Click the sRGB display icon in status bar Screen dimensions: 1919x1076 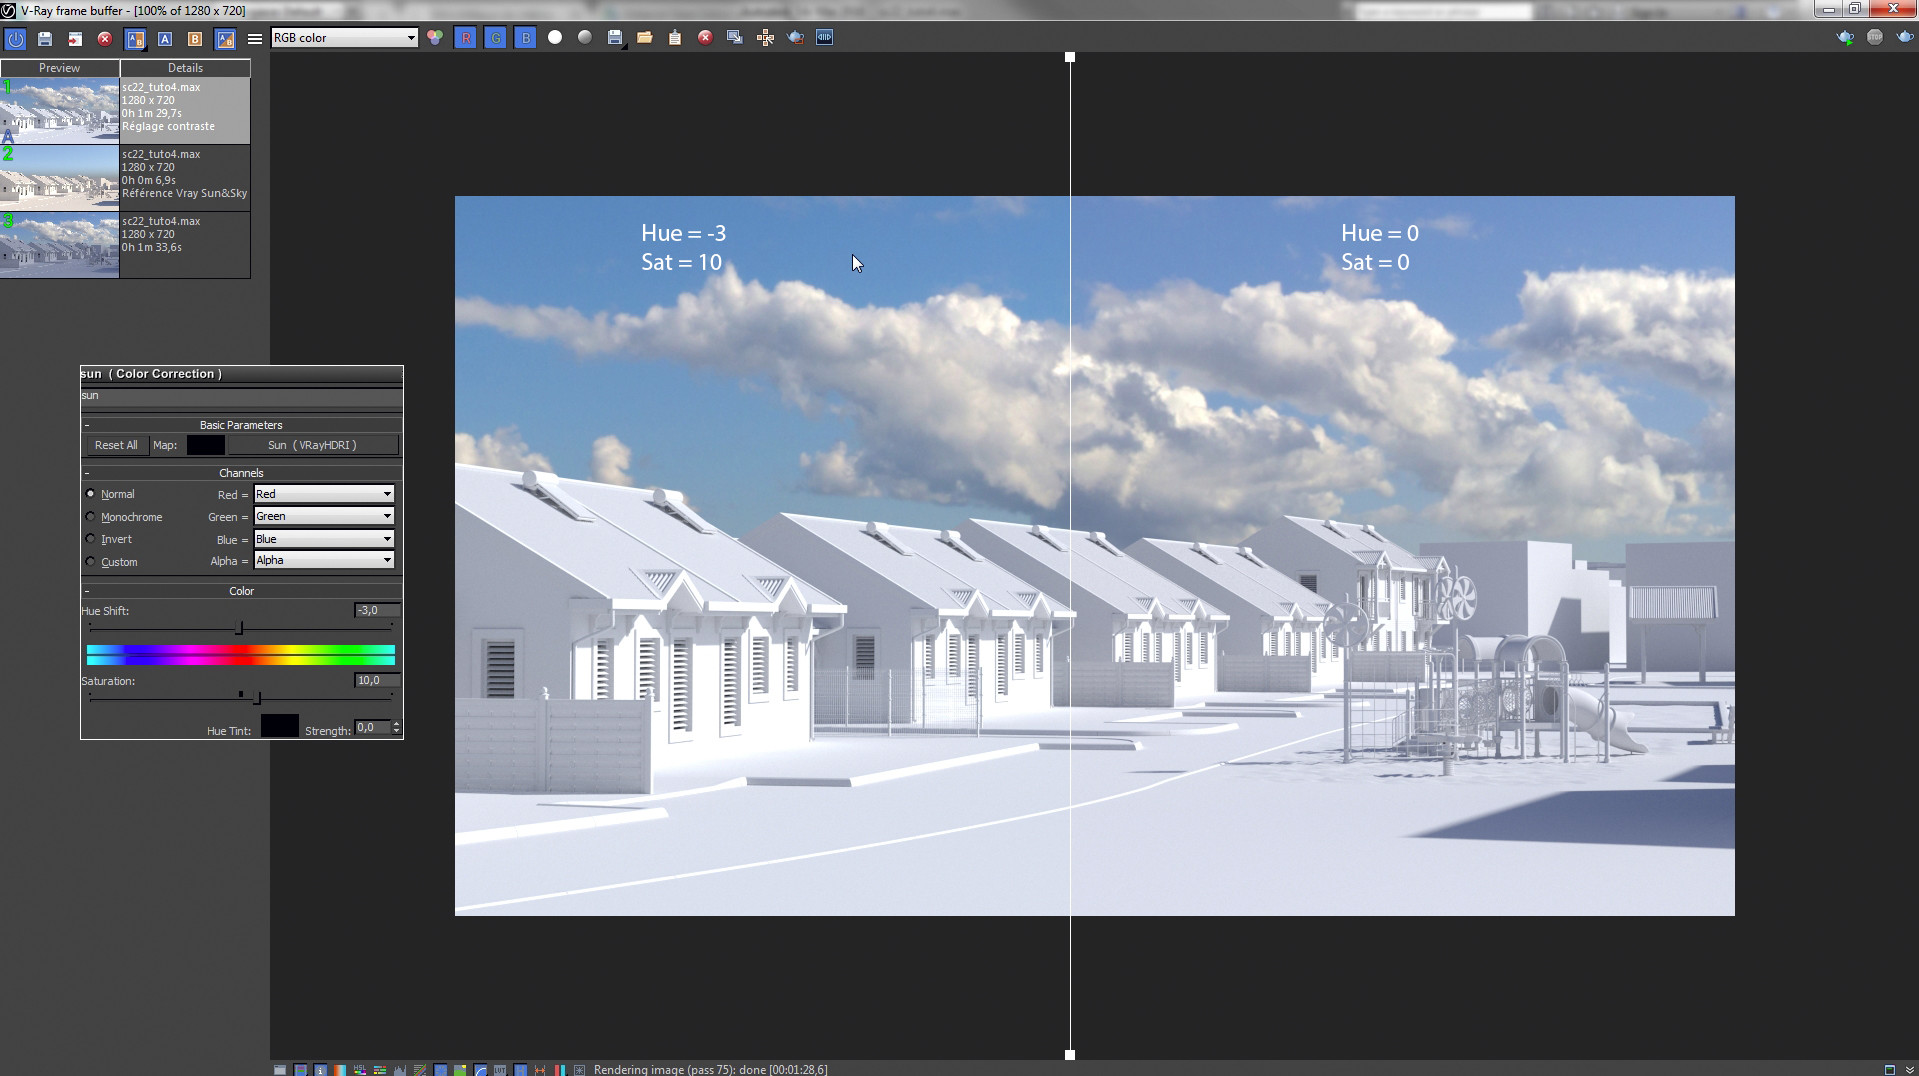tap(480, 1069)
